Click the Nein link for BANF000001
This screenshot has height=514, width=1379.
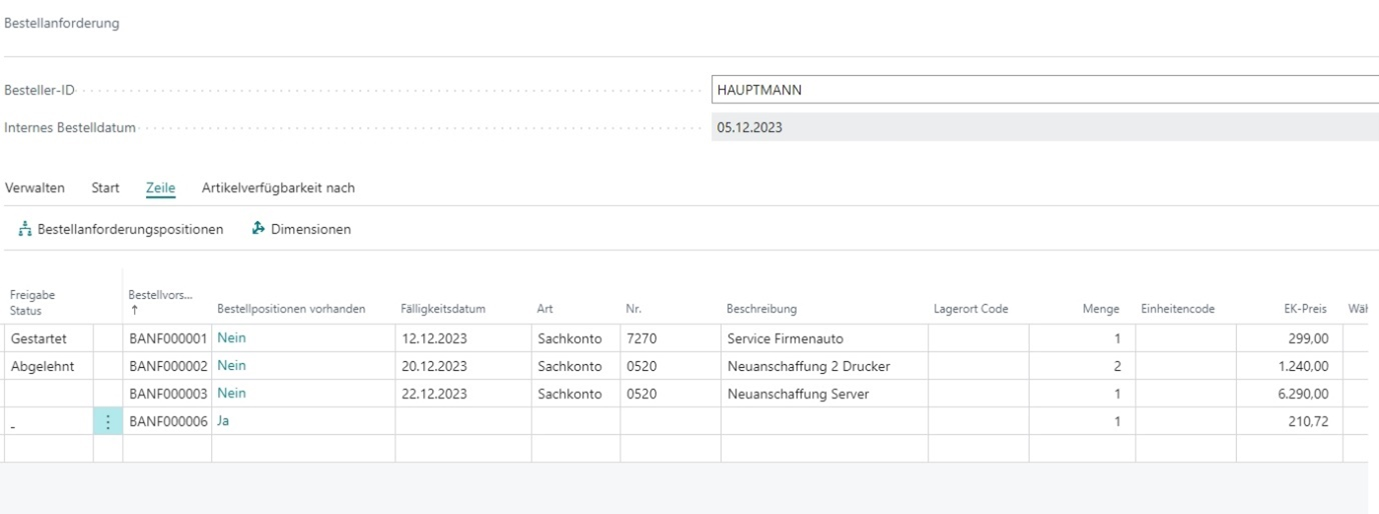point(231,338)
